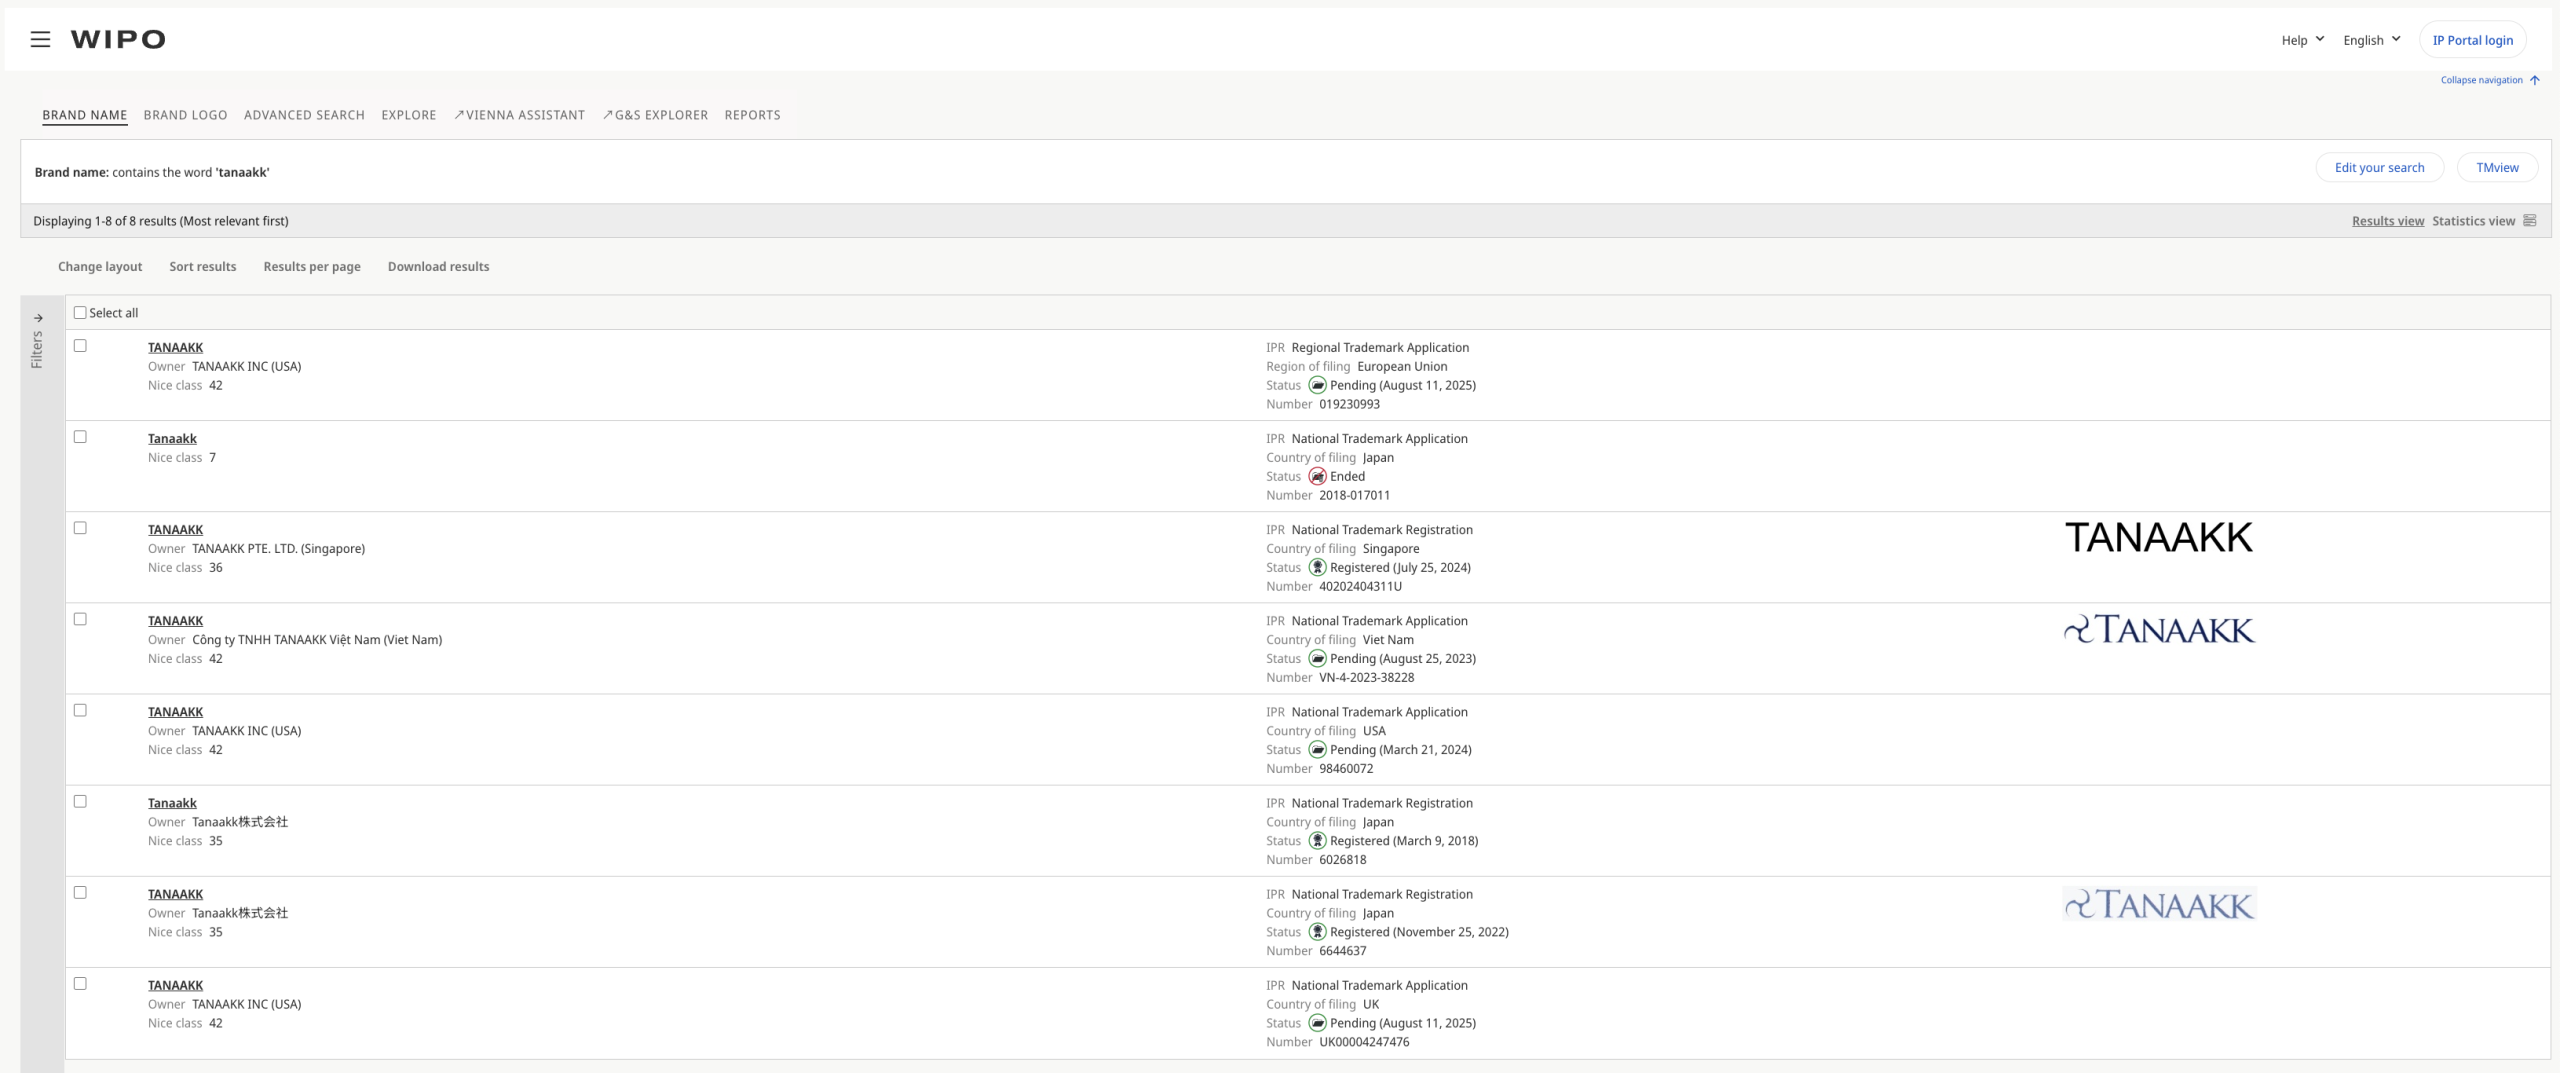This screenshot has width=2560, height=1073.
Task: Open the TANAAKK Viet Nam application link
Action: click(x=175, y=620)
